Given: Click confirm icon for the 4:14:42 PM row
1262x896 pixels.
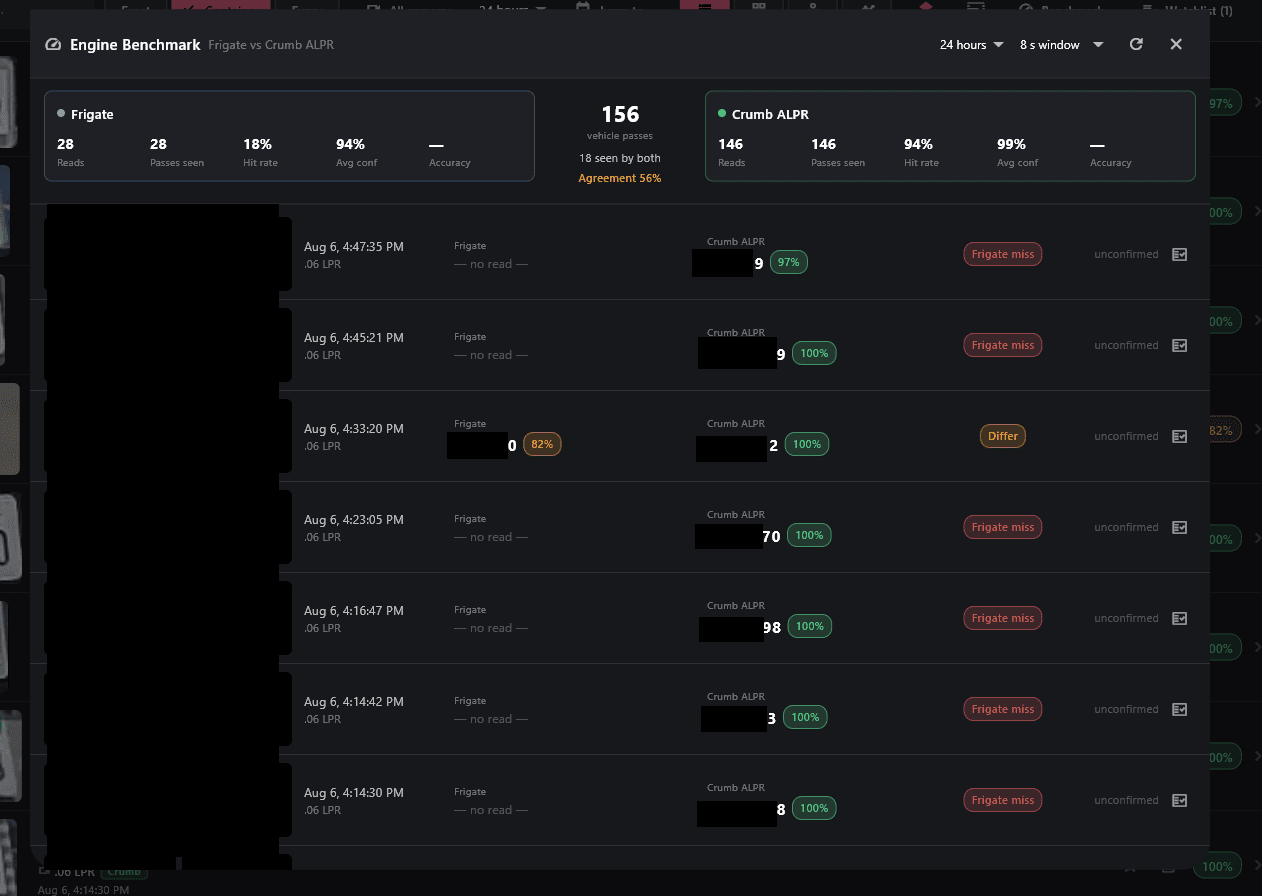Looking at the screenshot, I should coord(1180,709).
